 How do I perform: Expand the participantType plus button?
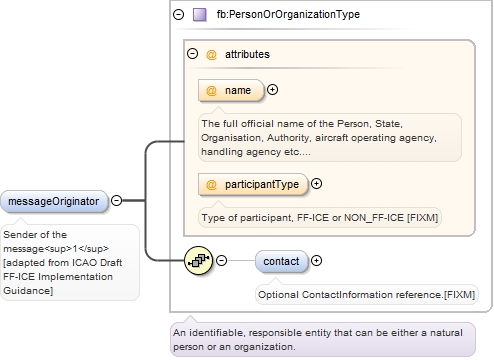pos(316,184)
